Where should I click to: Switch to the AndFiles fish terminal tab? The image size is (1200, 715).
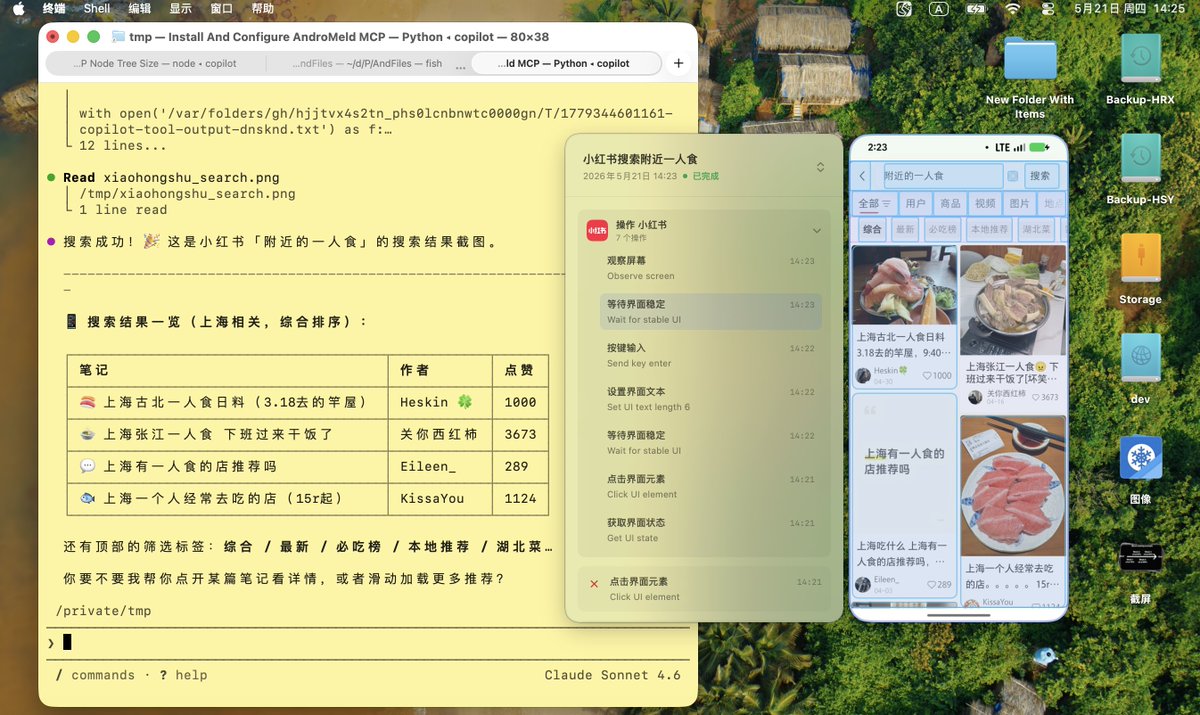[x=367, y=63]
